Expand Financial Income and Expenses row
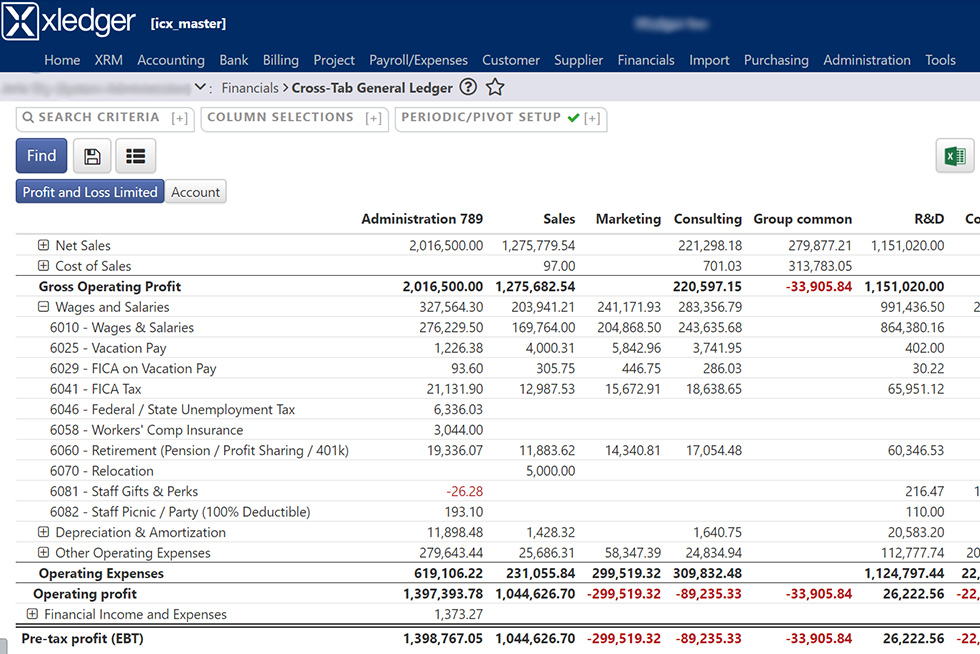The image size is (980, 654). [x=32, y=614]
